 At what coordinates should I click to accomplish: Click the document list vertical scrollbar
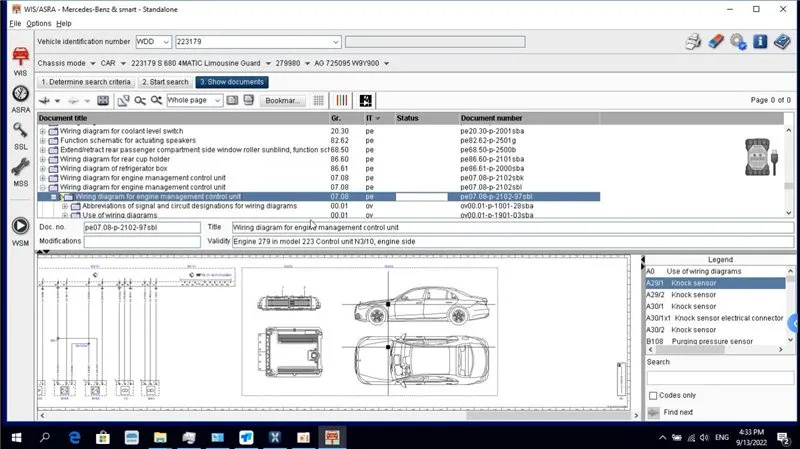pos(789,171)
